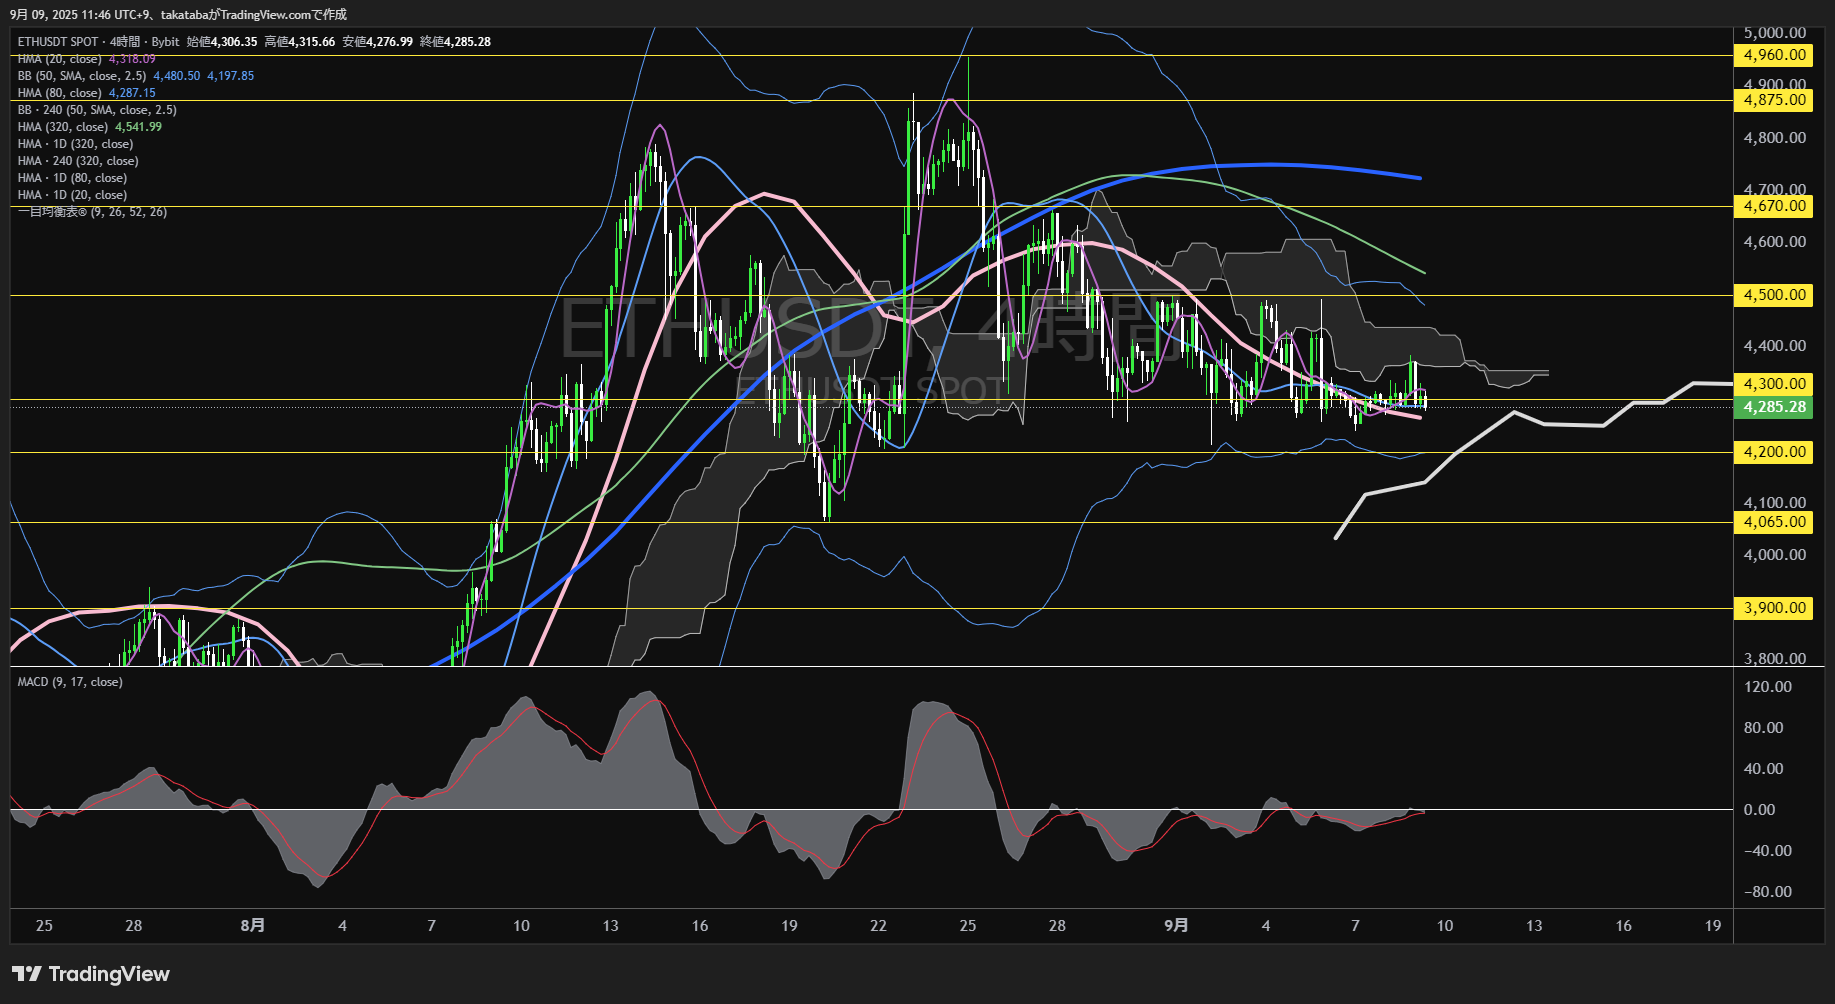Click the 120.00 MACD scale value

1767,687
